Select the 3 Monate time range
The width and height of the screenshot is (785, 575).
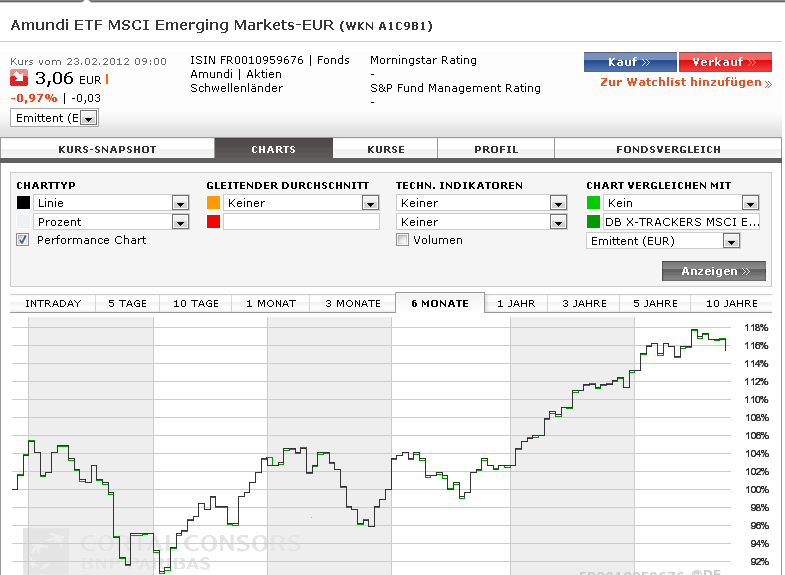pos(353,303)
